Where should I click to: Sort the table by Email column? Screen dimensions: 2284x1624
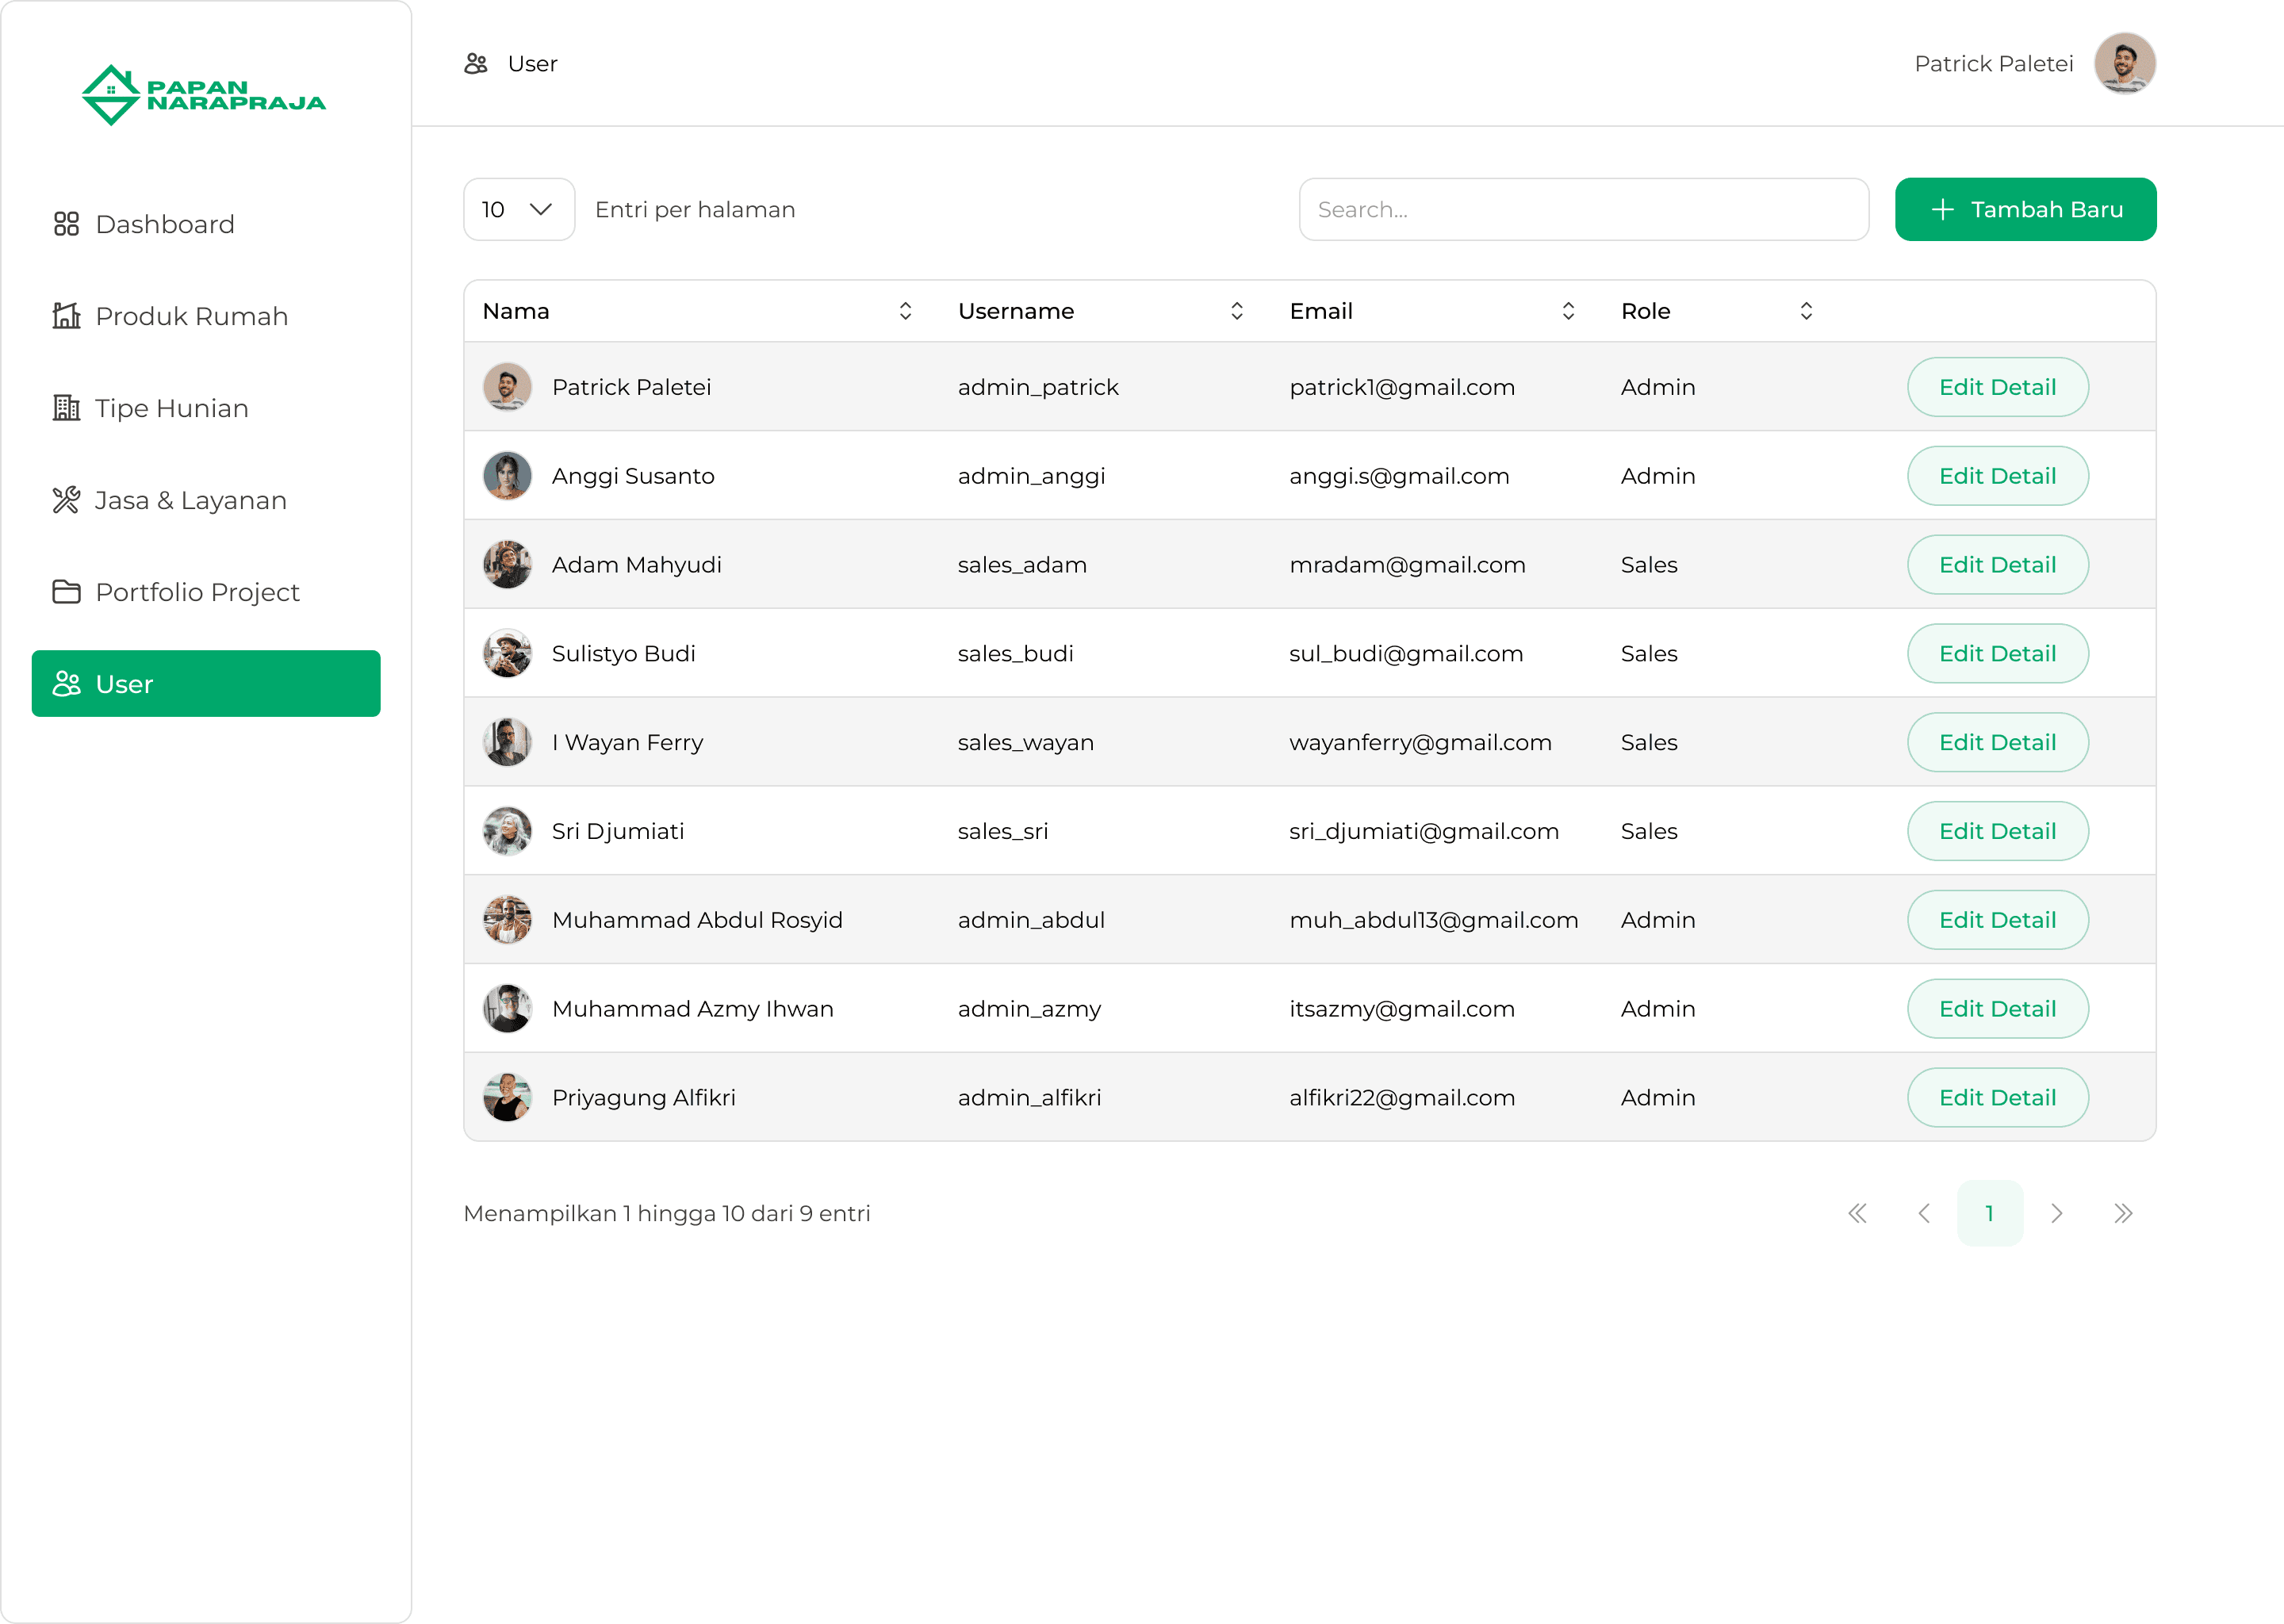point(1568,311)
